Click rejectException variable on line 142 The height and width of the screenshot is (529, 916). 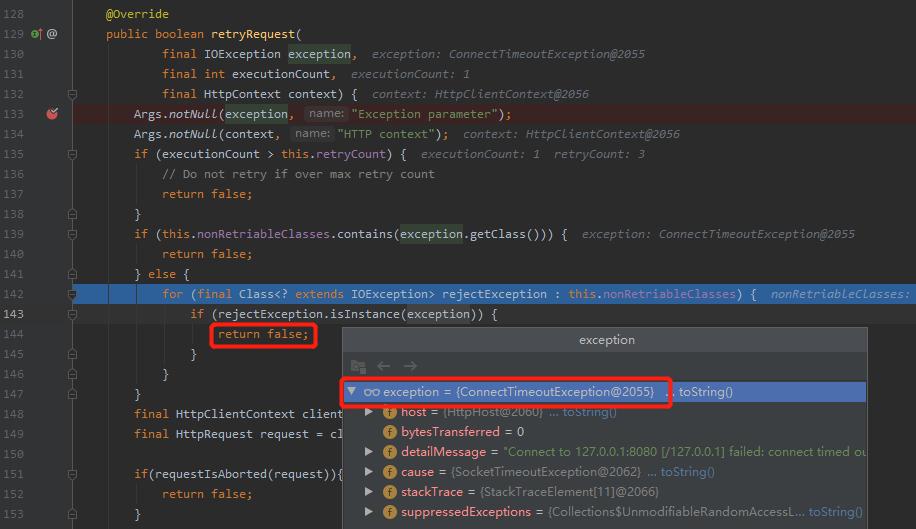pyautogui.click(x=494, y=294)
